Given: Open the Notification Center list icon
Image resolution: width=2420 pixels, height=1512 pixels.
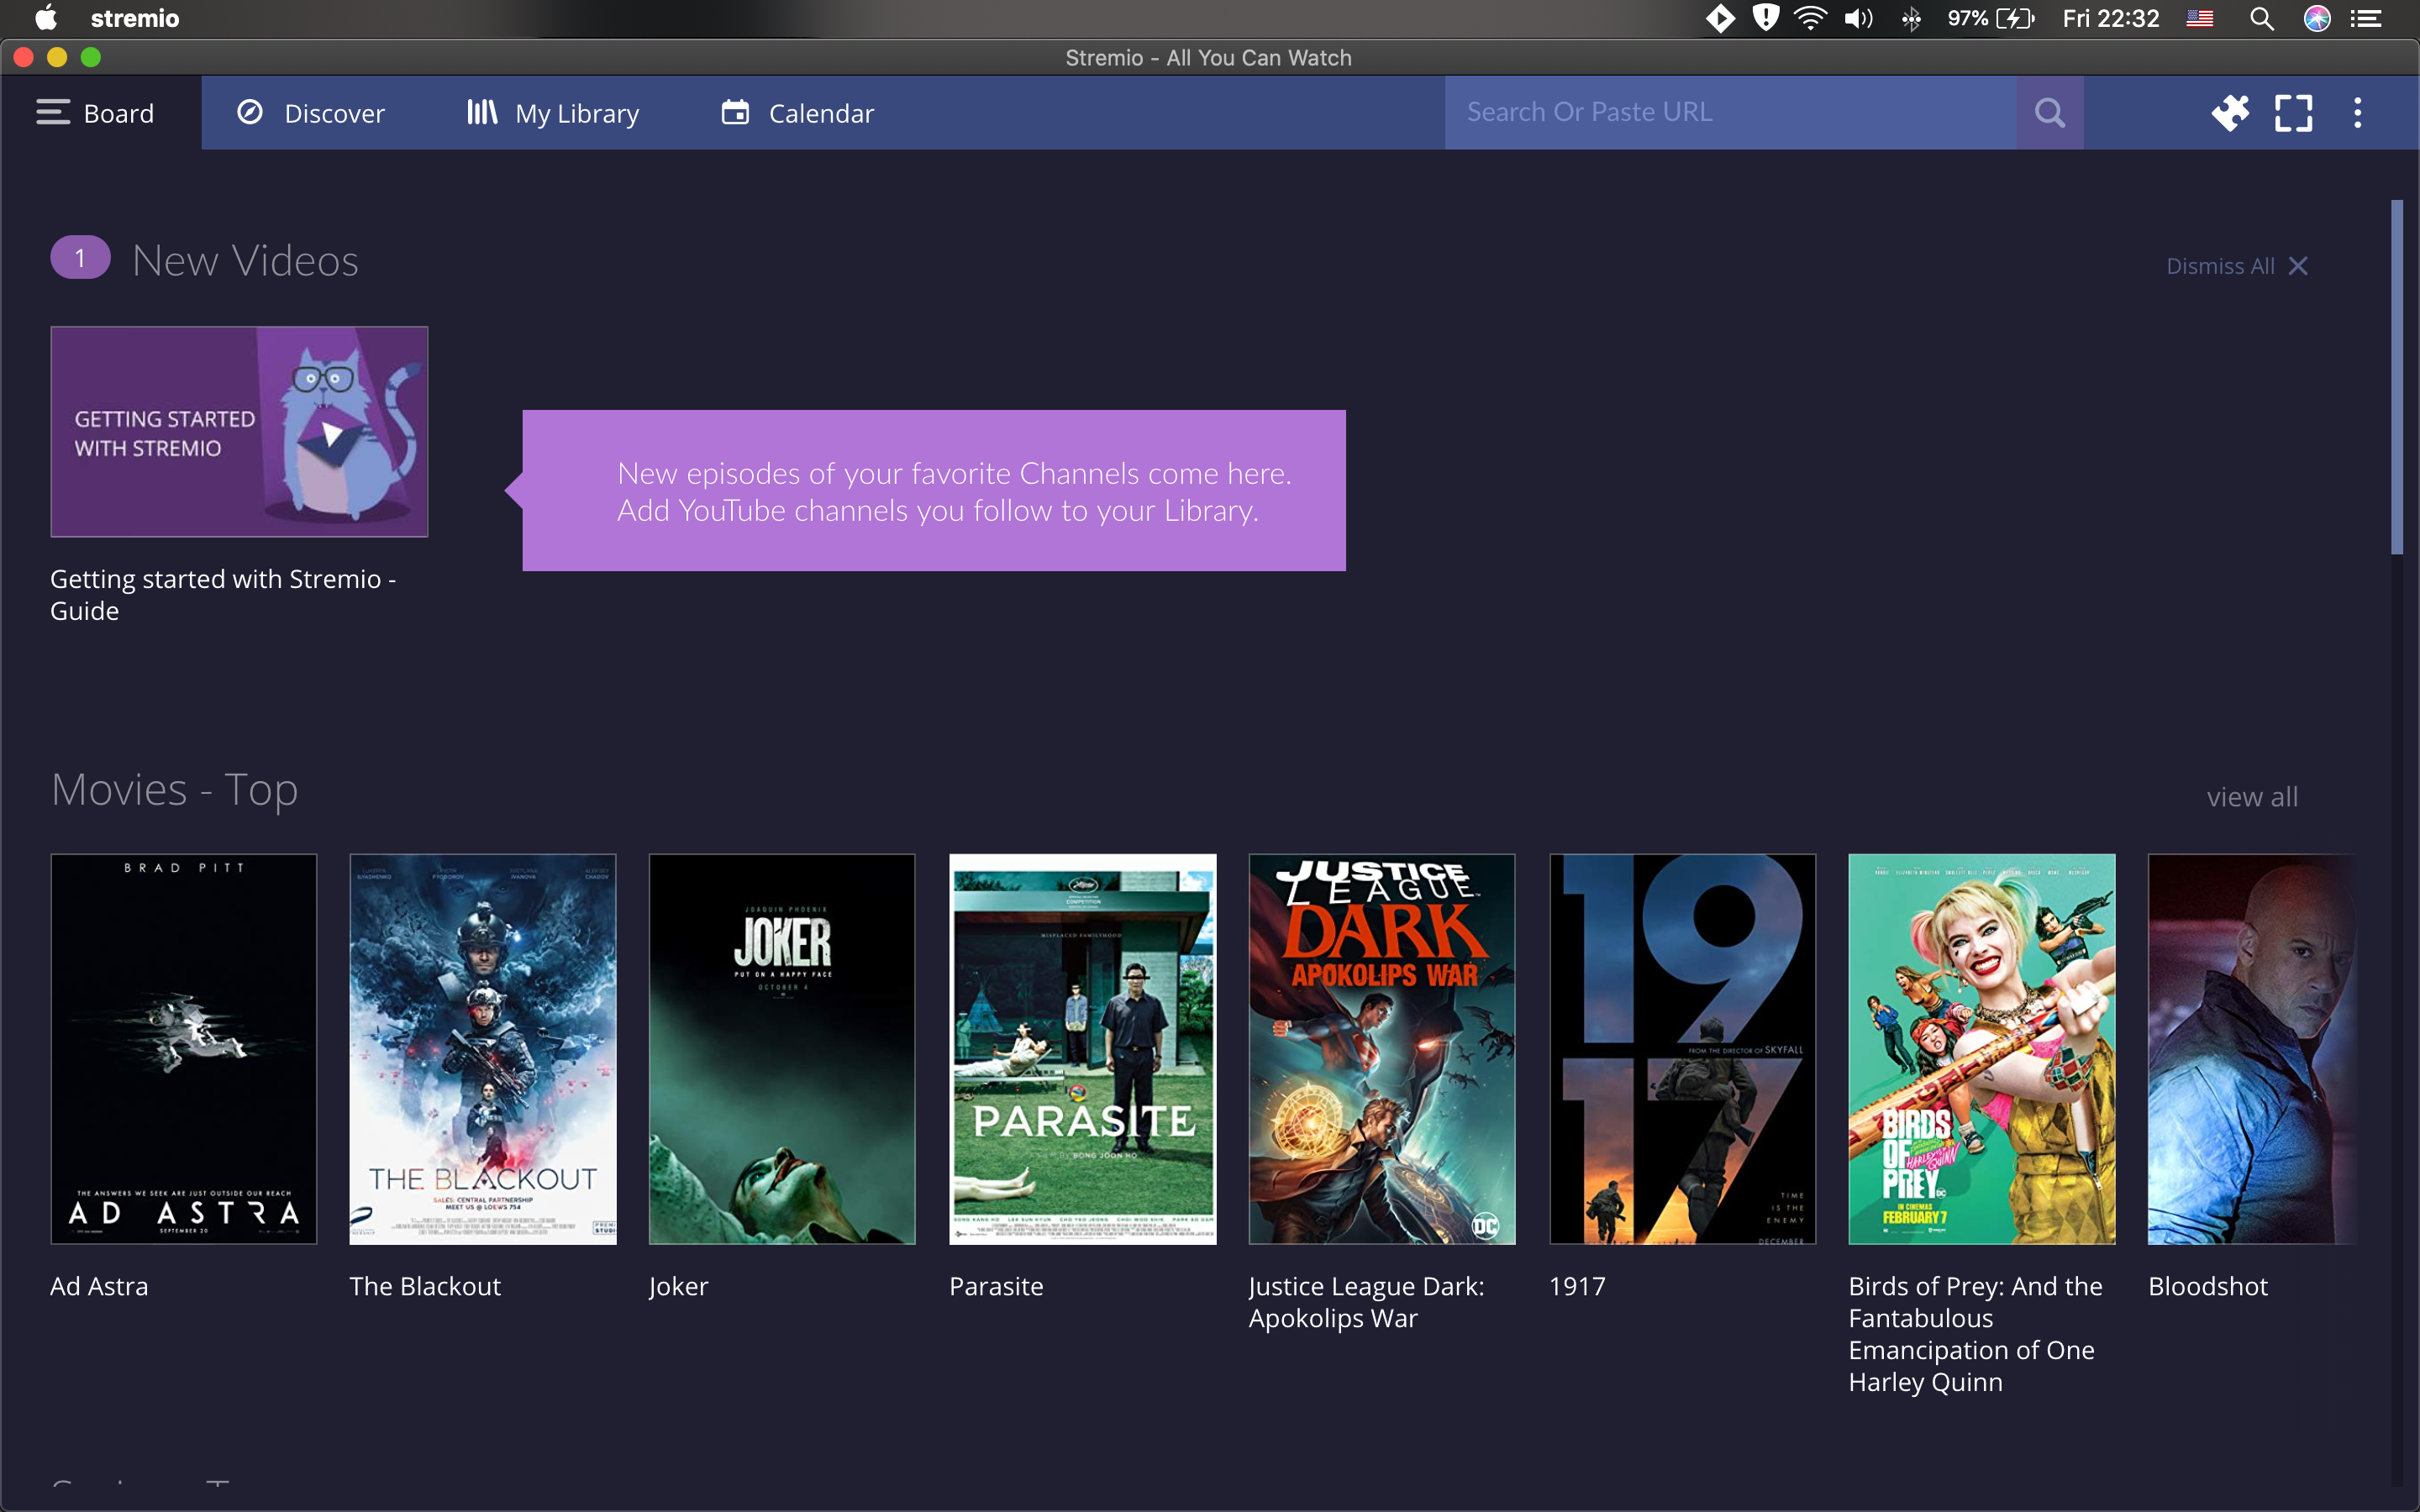Looking at the screenshot, I should 2366,18.
